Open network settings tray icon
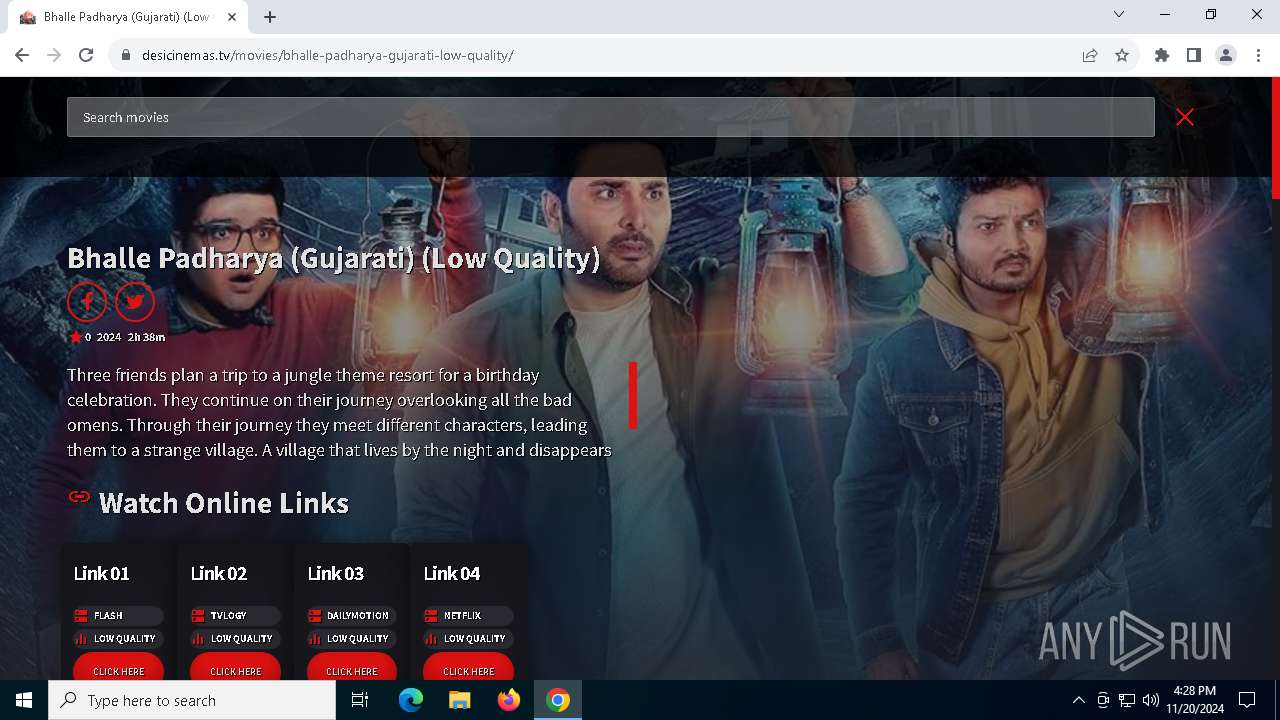 (1127, 700)
